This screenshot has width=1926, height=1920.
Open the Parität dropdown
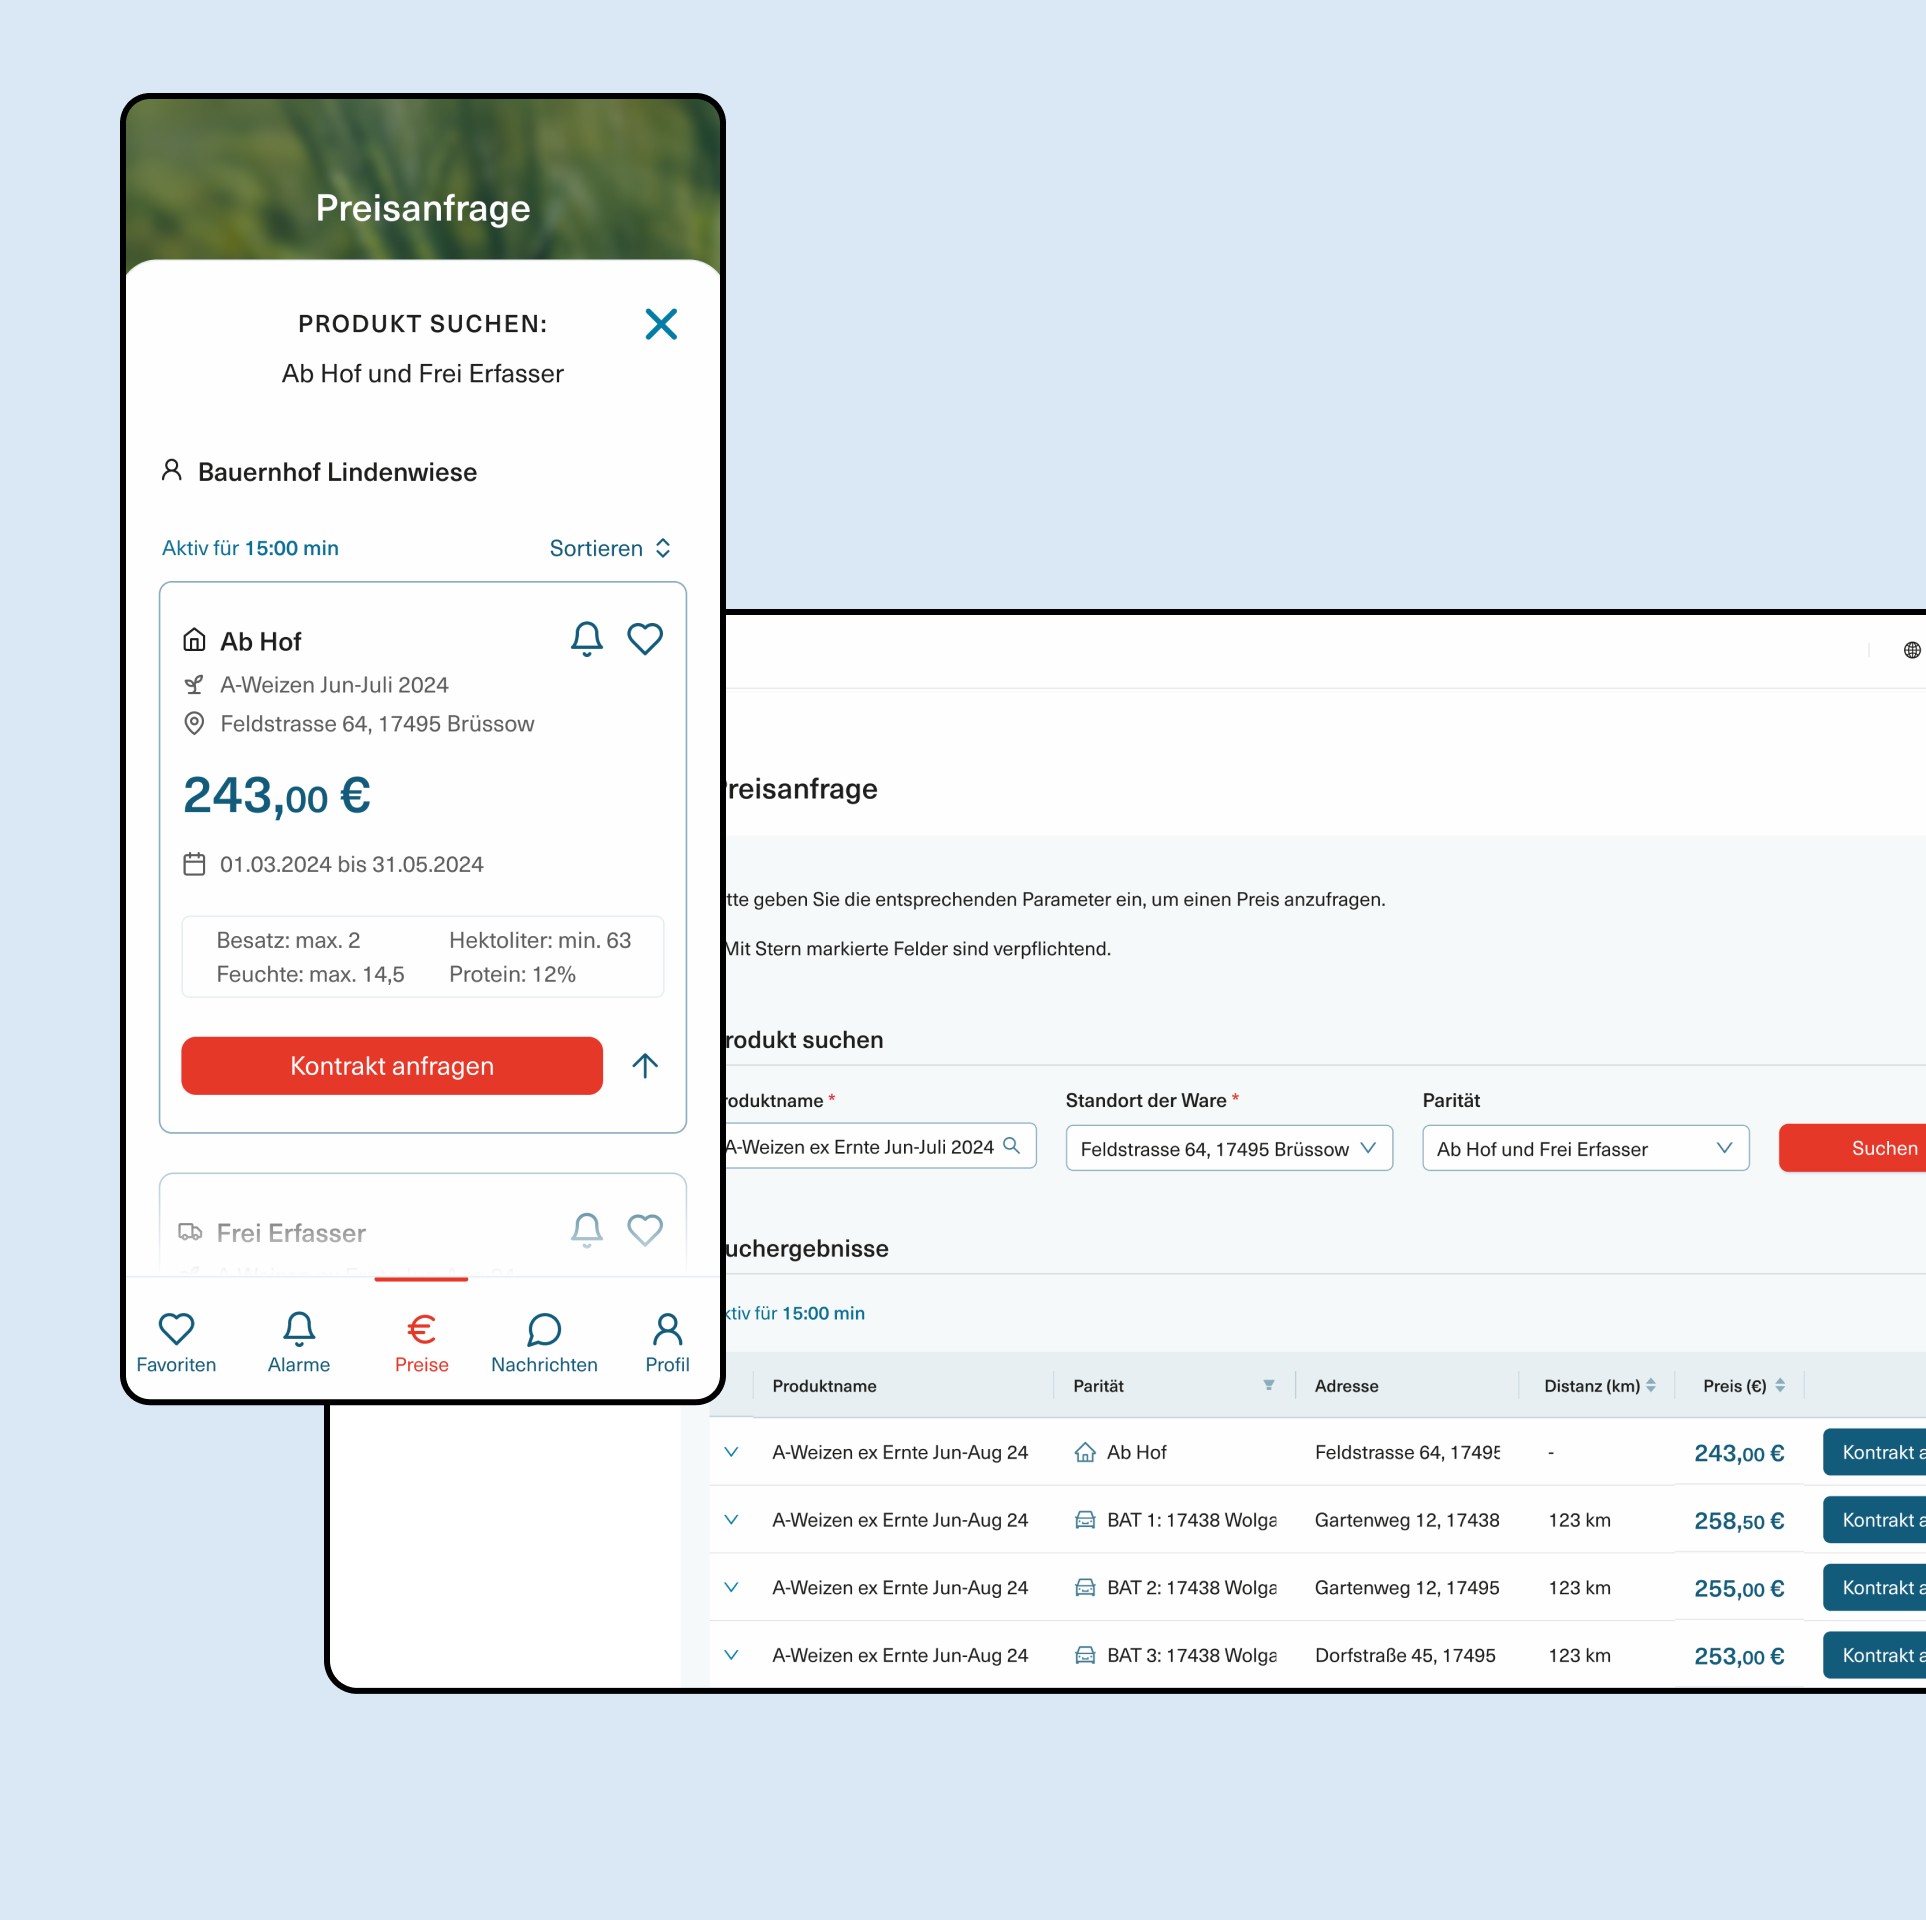click(x=1585, y=1148)
